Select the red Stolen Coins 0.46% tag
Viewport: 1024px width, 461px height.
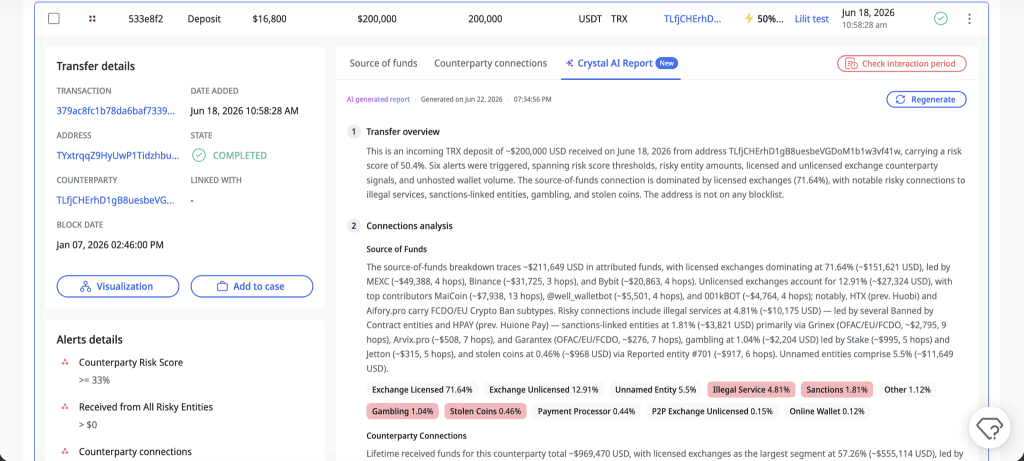[487, 411]
